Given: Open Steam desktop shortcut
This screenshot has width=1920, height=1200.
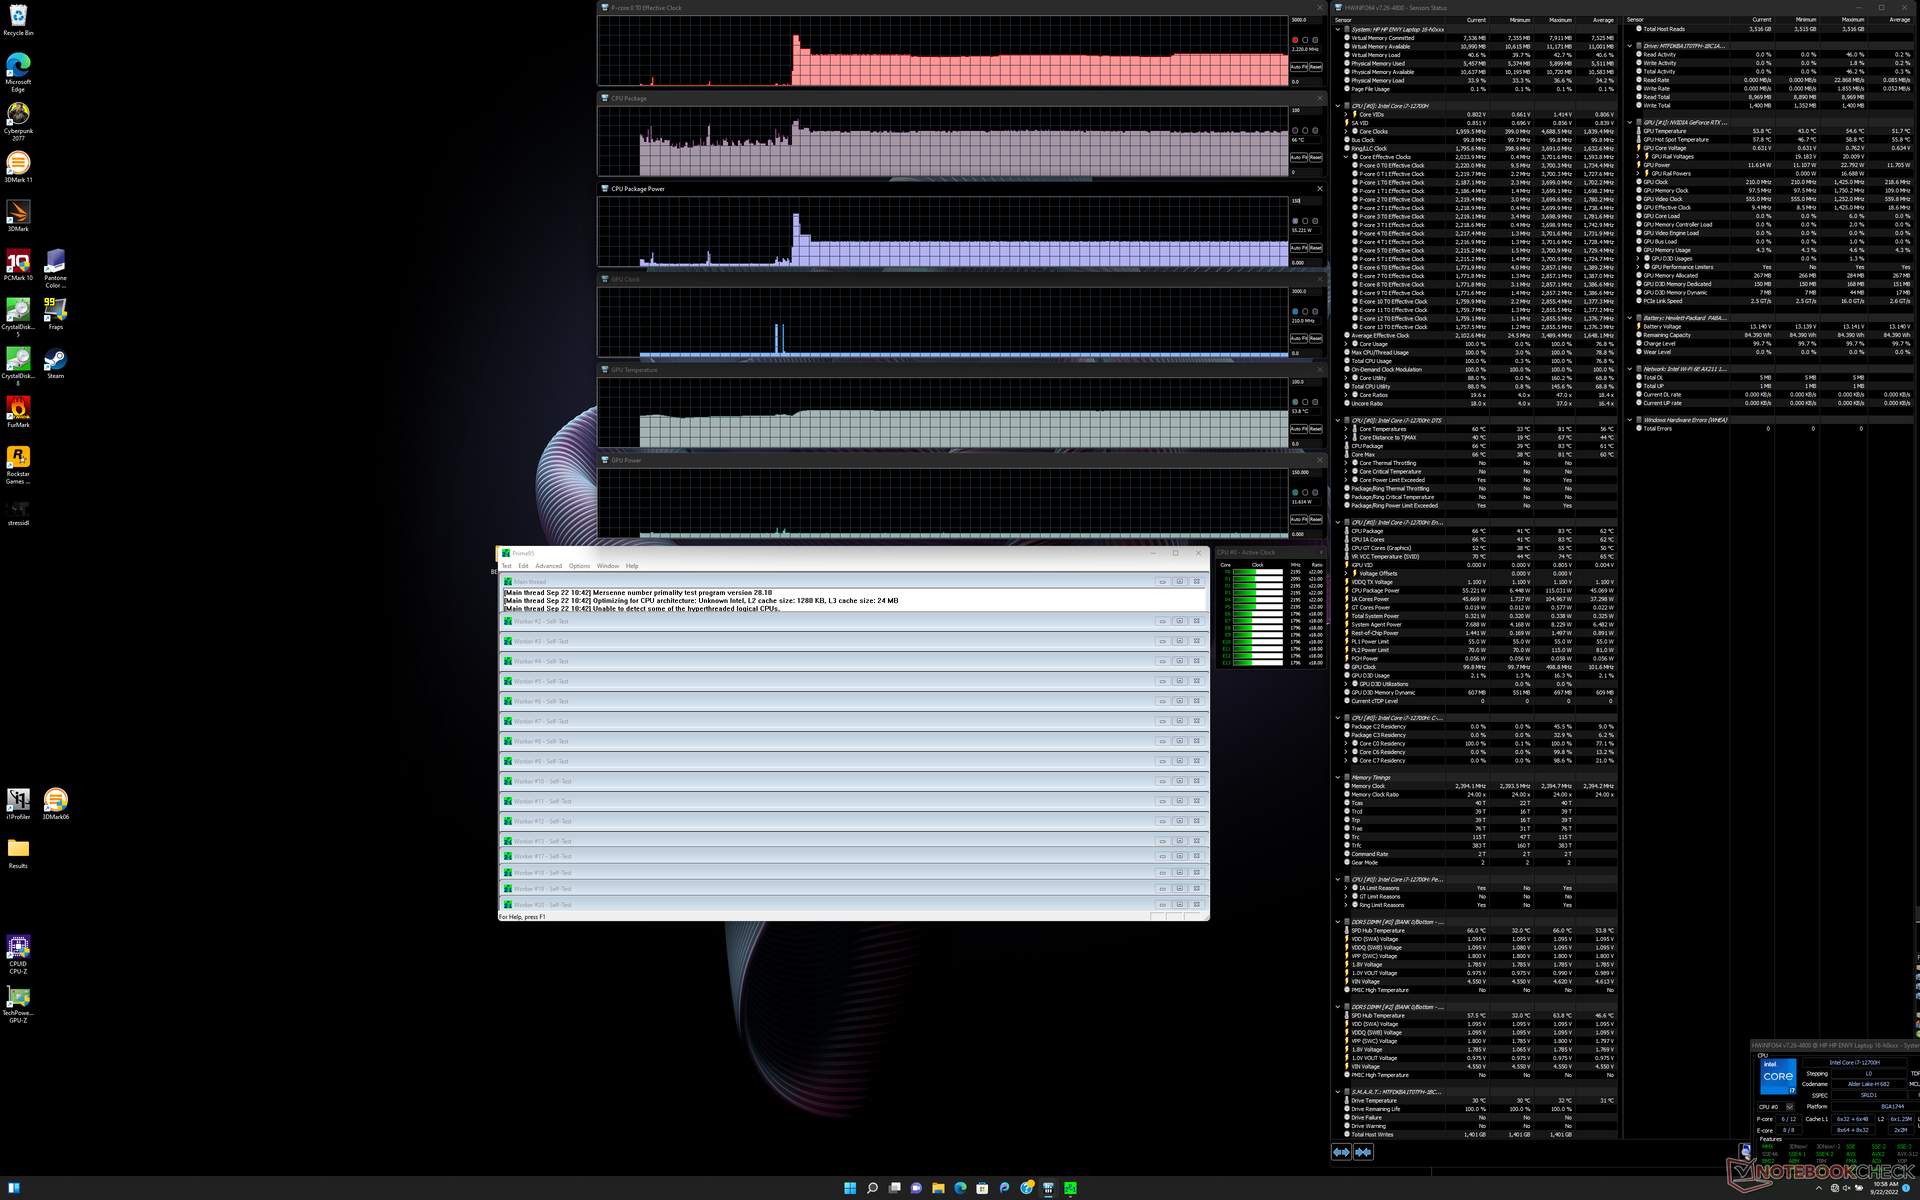Looking at the screenshot, I should [x=55, y=360].
